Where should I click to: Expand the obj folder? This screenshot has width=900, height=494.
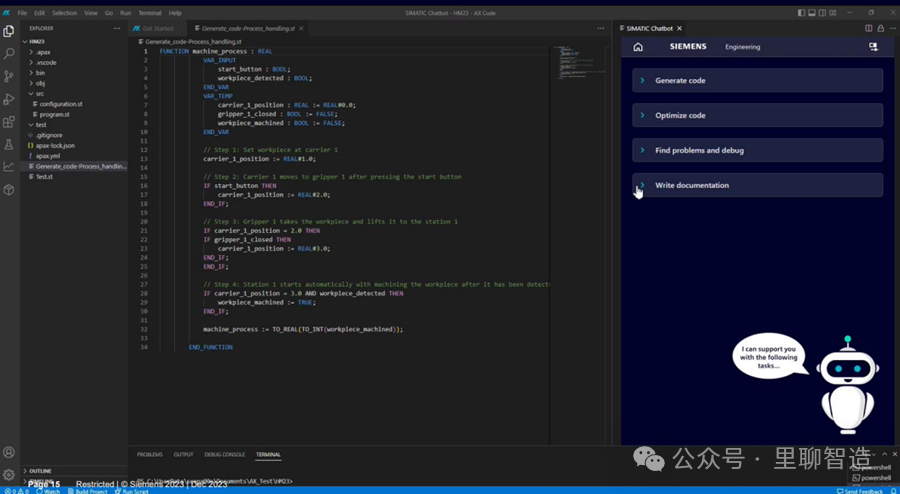point(75,83)
